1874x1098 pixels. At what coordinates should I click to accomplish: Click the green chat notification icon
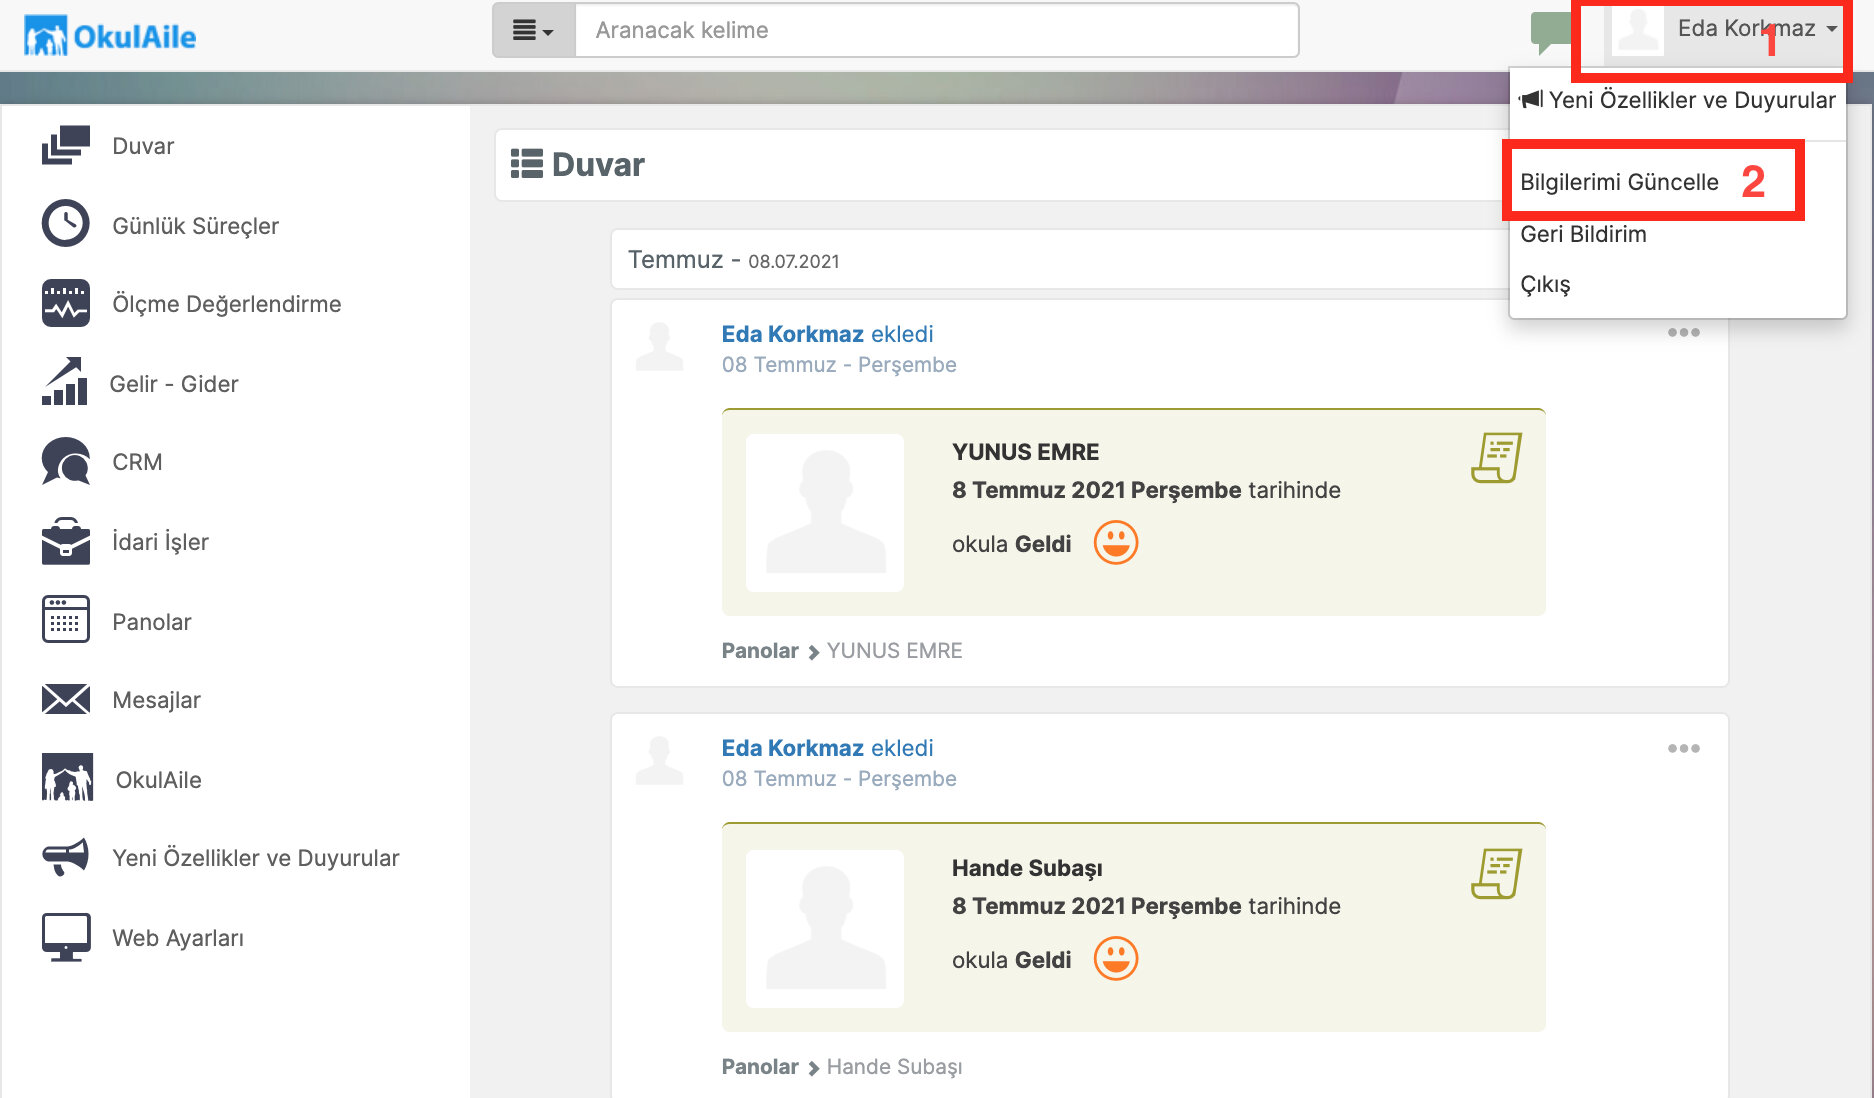[1550, 32]
